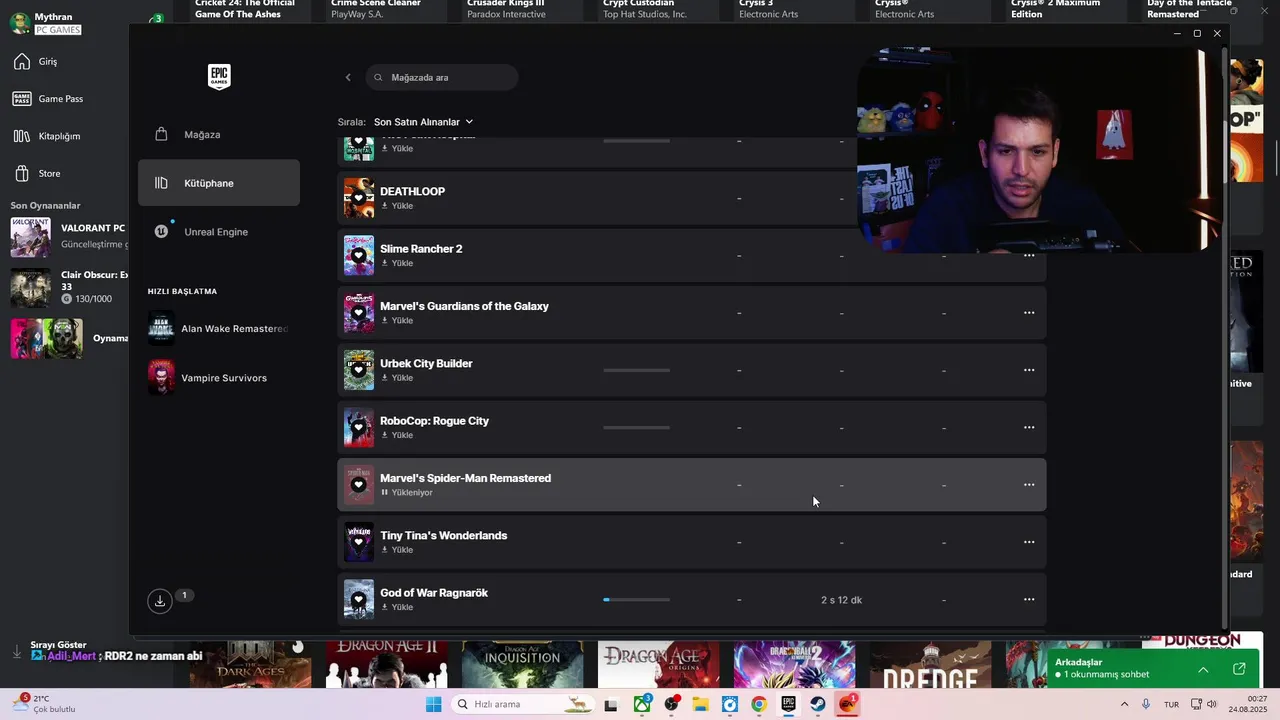Viewport: 1280px width, 720px height.
Task: Click the Urbek City Builder progress bar
Action: pyautogui.click(x=637, y=370)
